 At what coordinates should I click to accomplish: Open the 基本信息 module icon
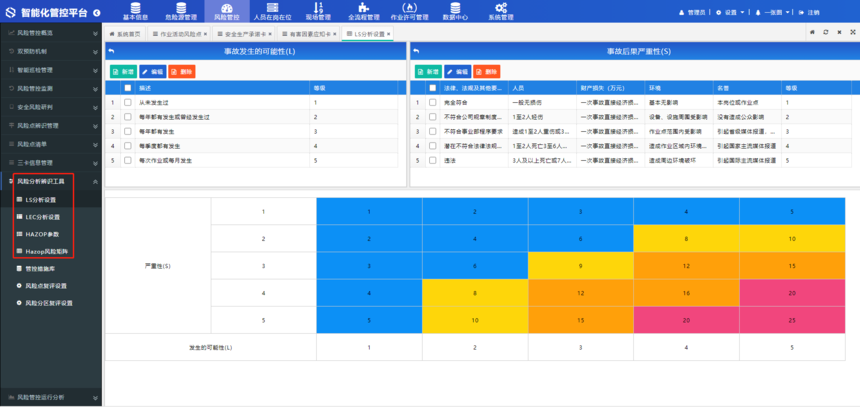(x=135, y=11)
